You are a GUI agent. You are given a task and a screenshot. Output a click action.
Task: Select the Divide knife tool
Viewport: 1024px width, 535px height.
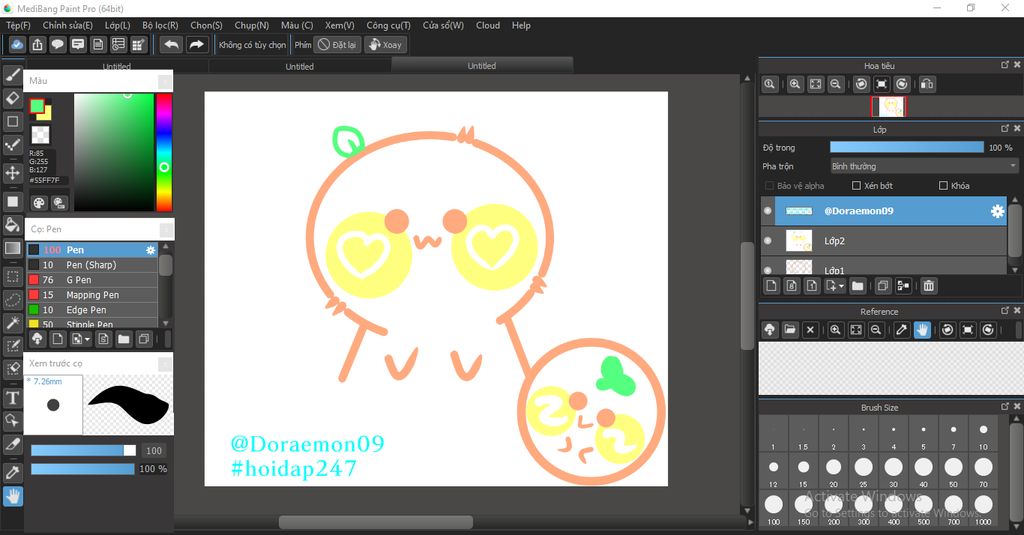pyautogui.click(x=12, y=445)
